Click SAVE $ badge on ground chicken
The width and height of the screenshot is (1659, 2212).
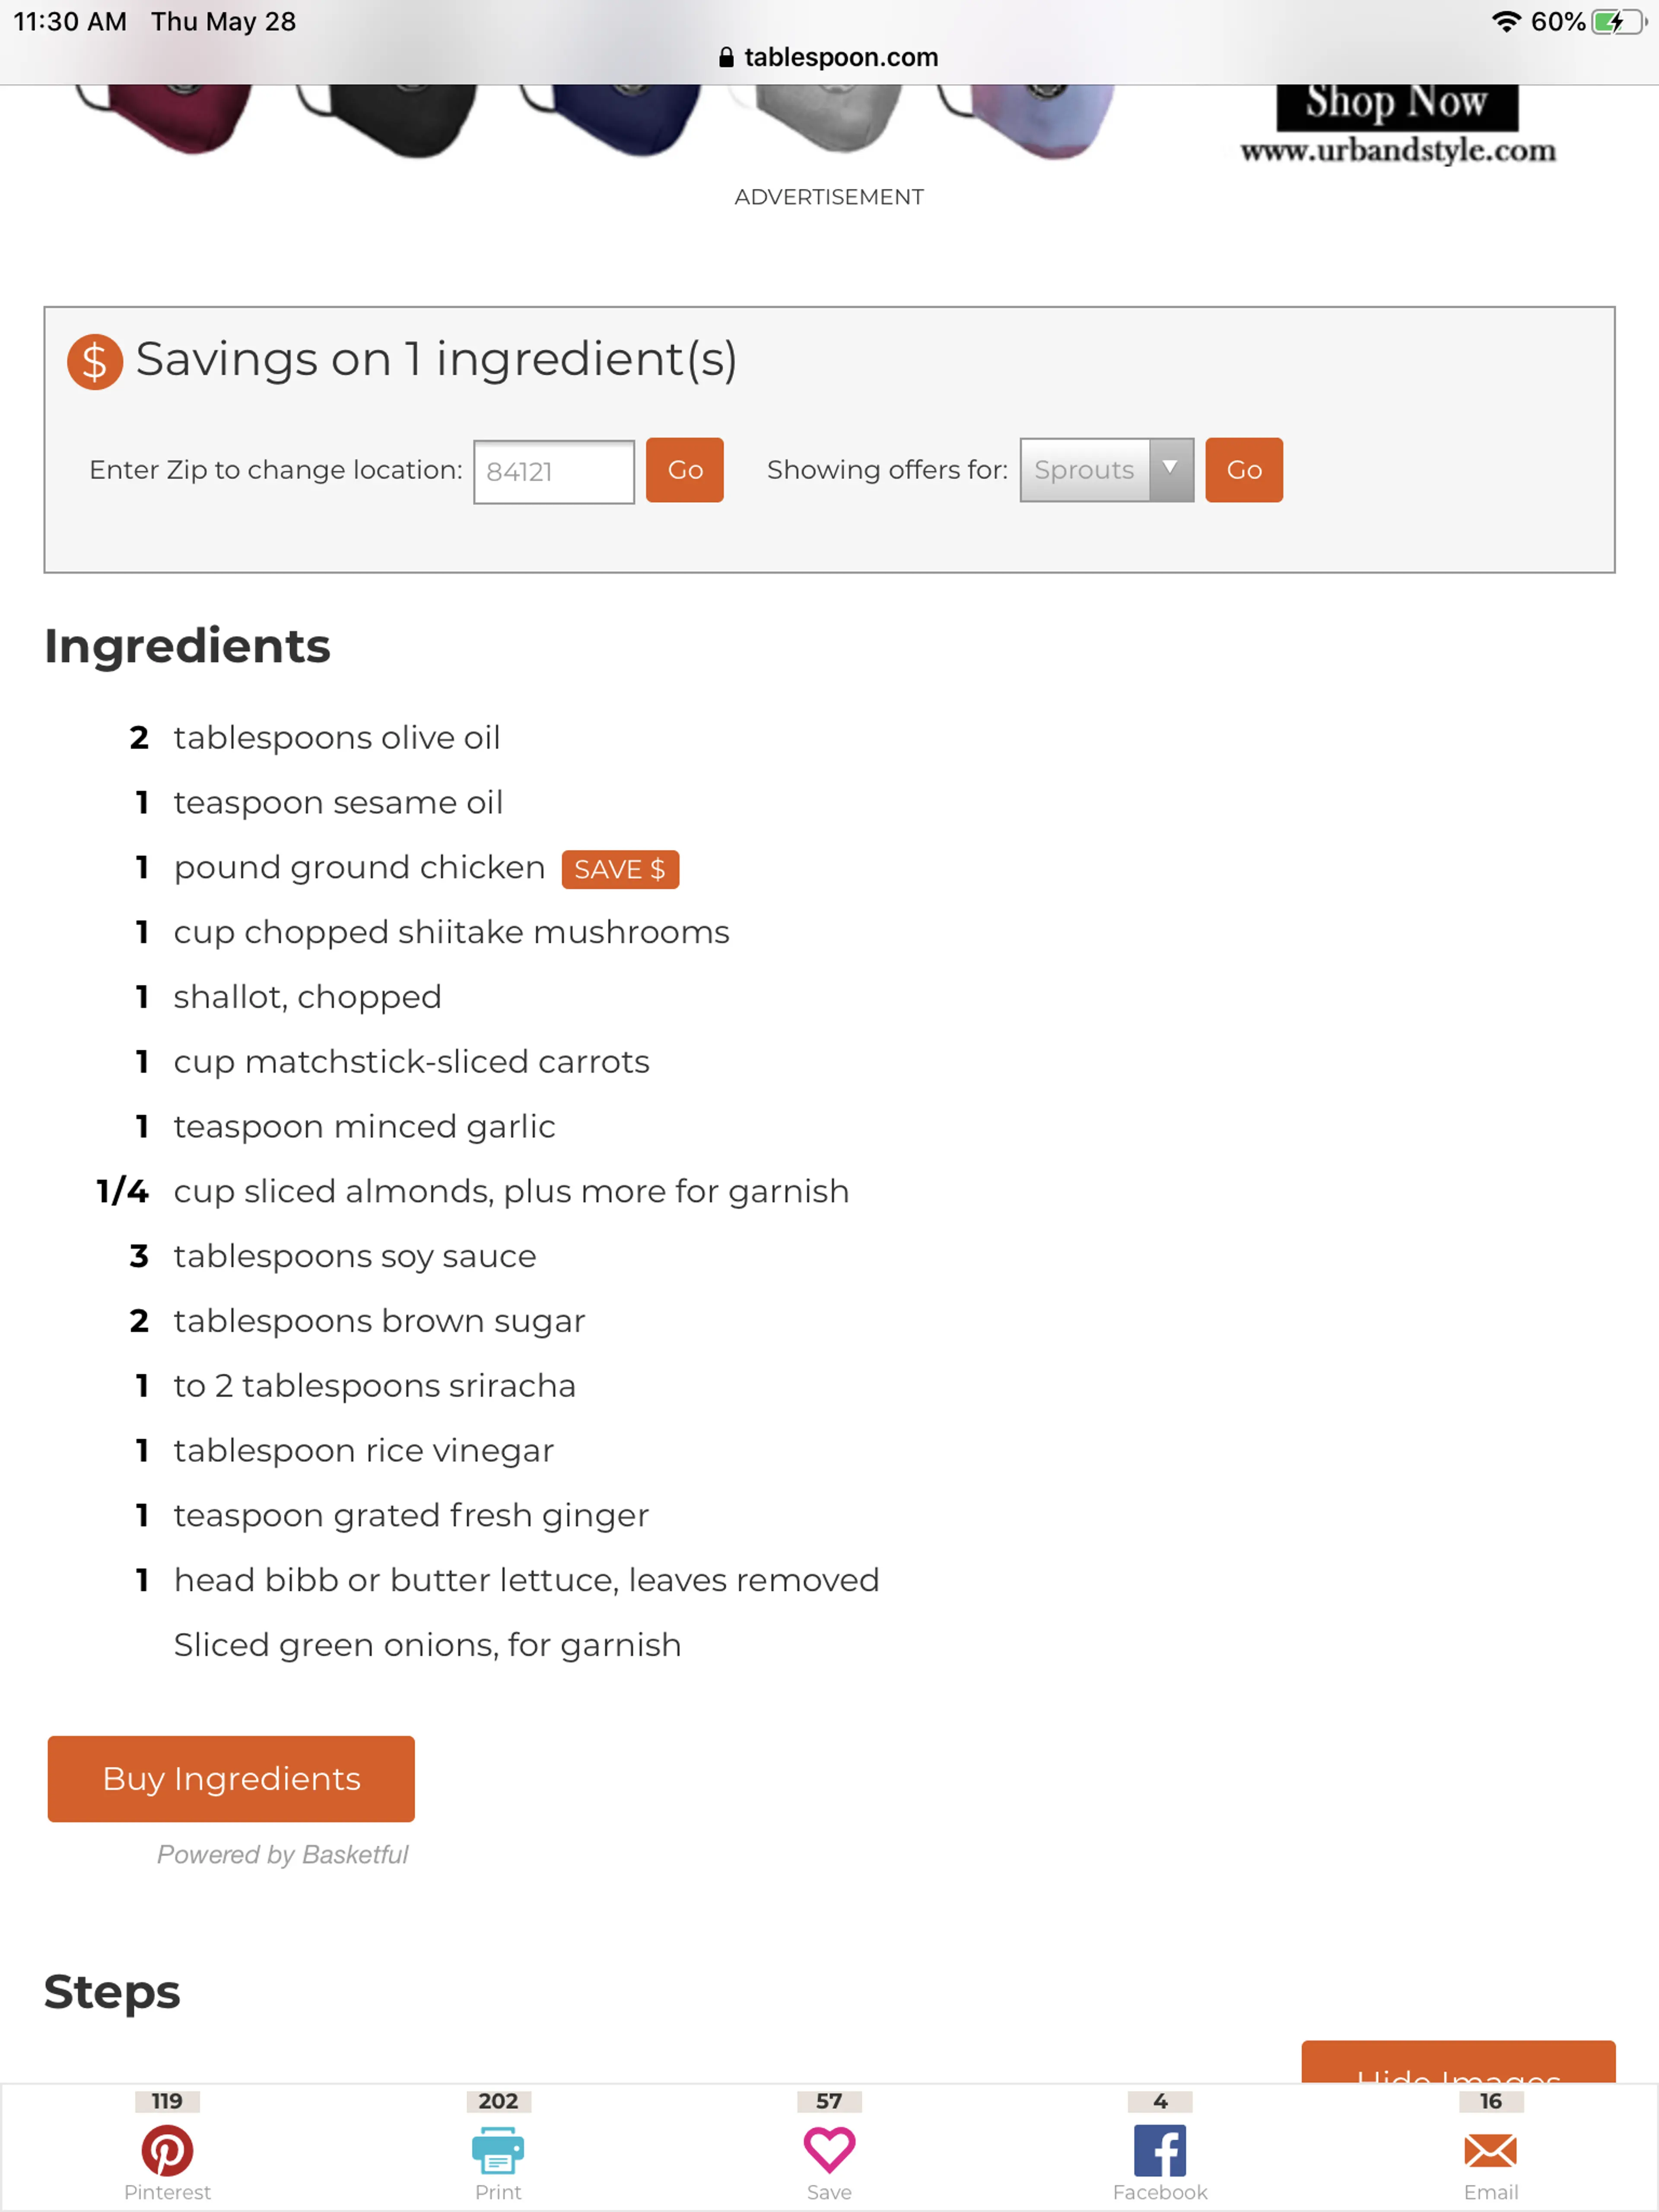click(620, 869)
